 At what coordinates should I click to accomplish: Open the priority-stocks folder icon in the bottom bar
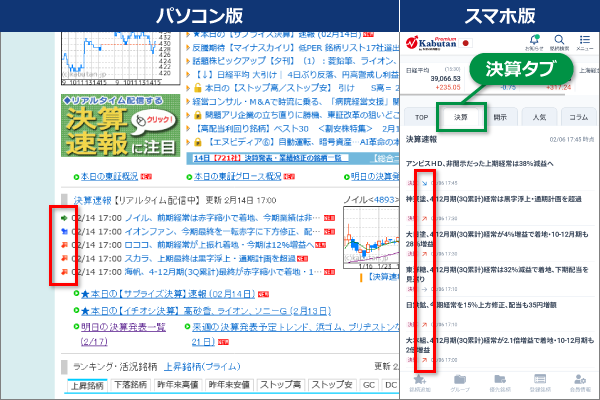(500, 379)
